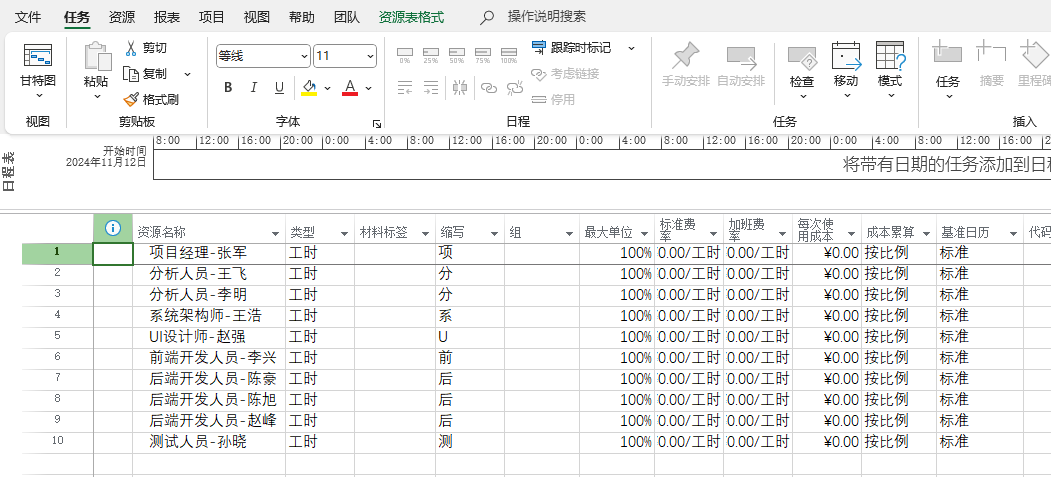Click the 日程表 timeline side label
The image size is (1051, 477).
click(9, 172)
